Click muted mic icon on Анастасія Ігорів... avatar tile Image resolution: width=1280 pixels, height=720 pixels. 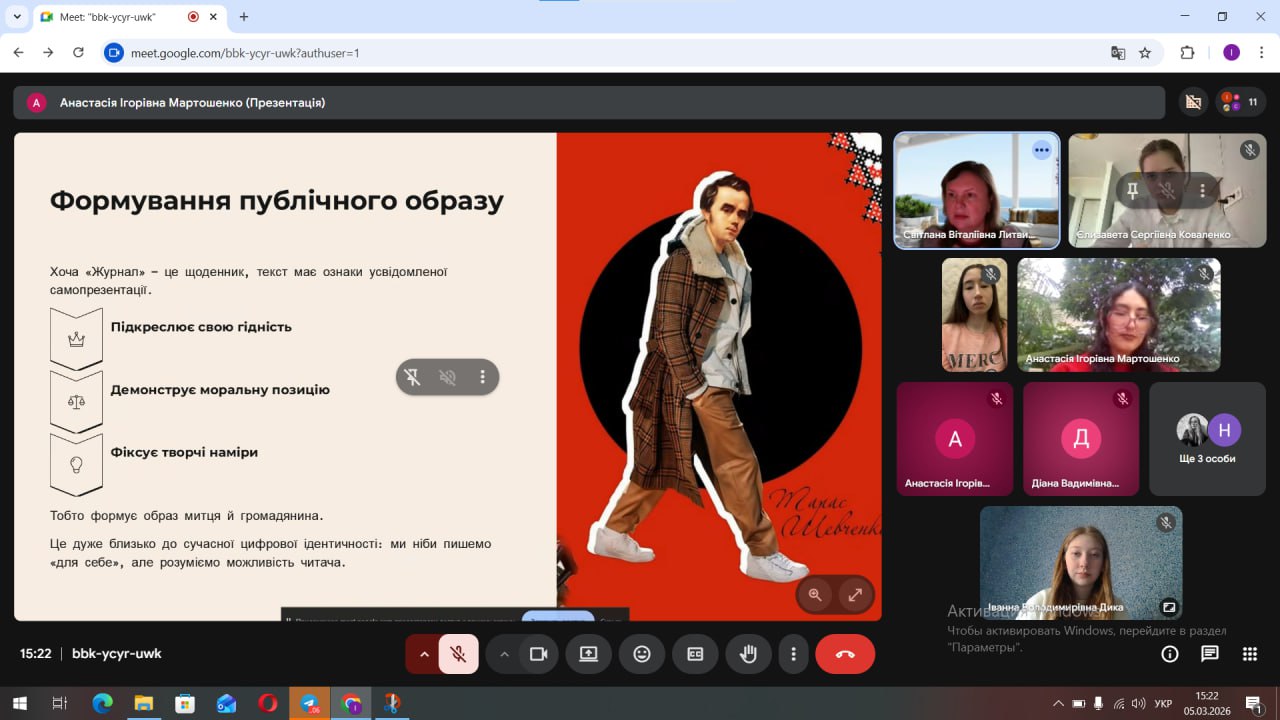[997, 399]
